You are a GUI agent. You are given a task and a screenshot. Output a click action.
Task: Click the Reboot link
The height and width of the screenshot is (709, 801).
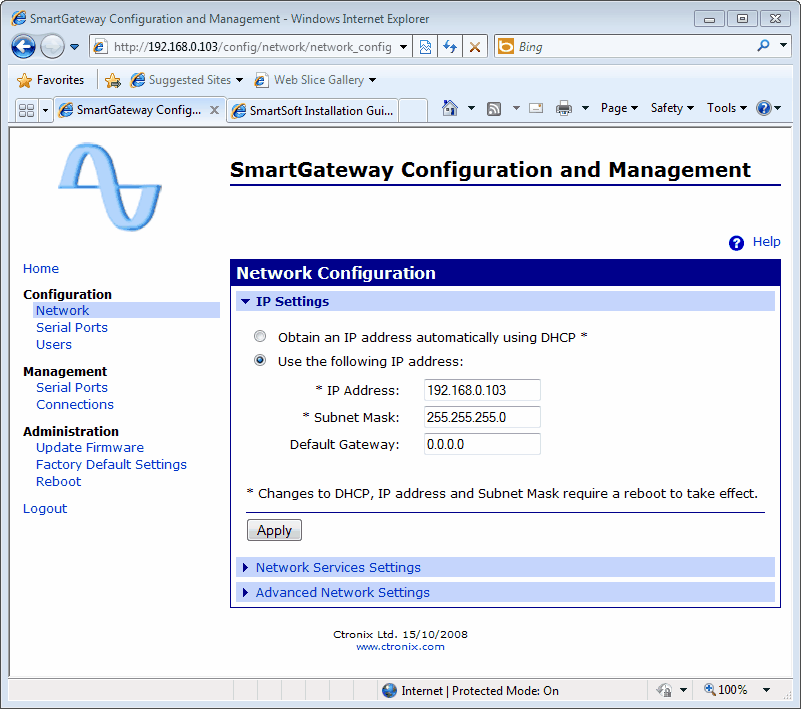tap(58, 482)
